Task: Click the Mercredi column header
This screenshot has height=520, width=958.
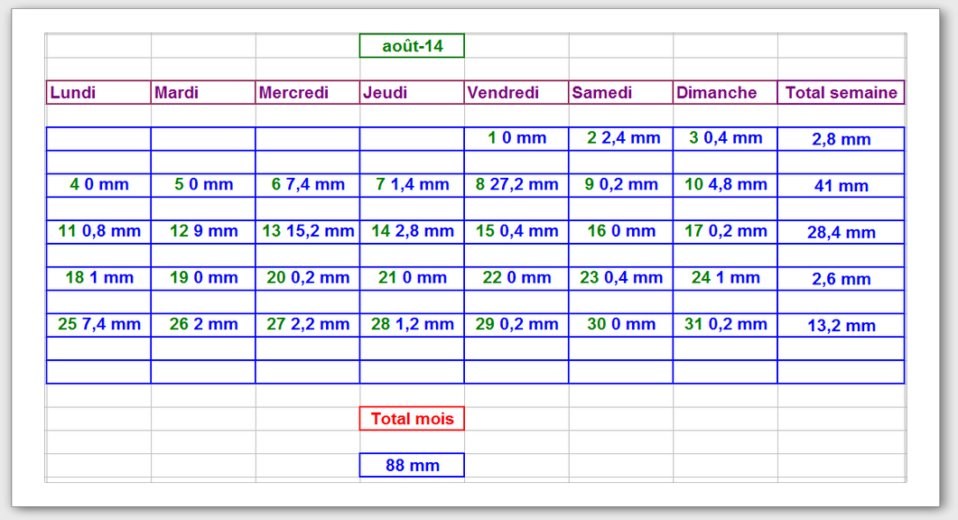Action: (307, 92)
